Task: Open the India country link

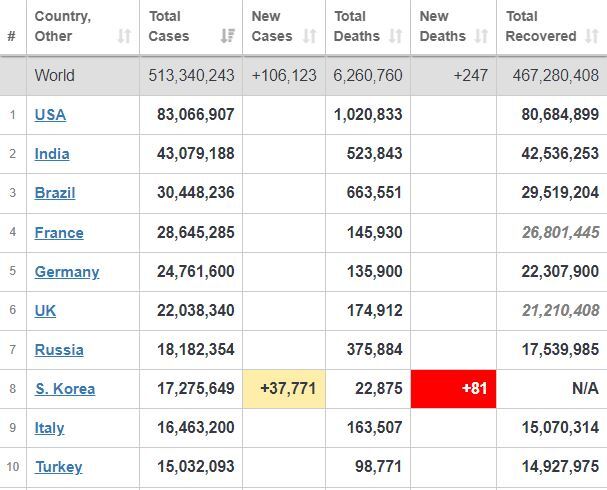Action: click(x=52, y=154)
